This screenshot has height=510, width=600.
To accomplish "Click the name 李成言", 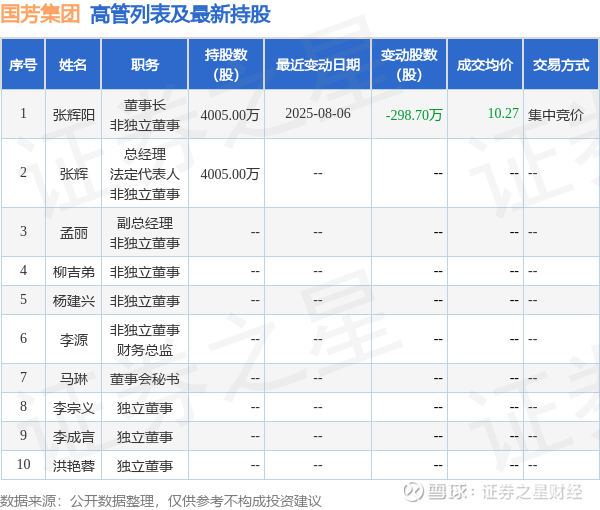I will (73, 437).
